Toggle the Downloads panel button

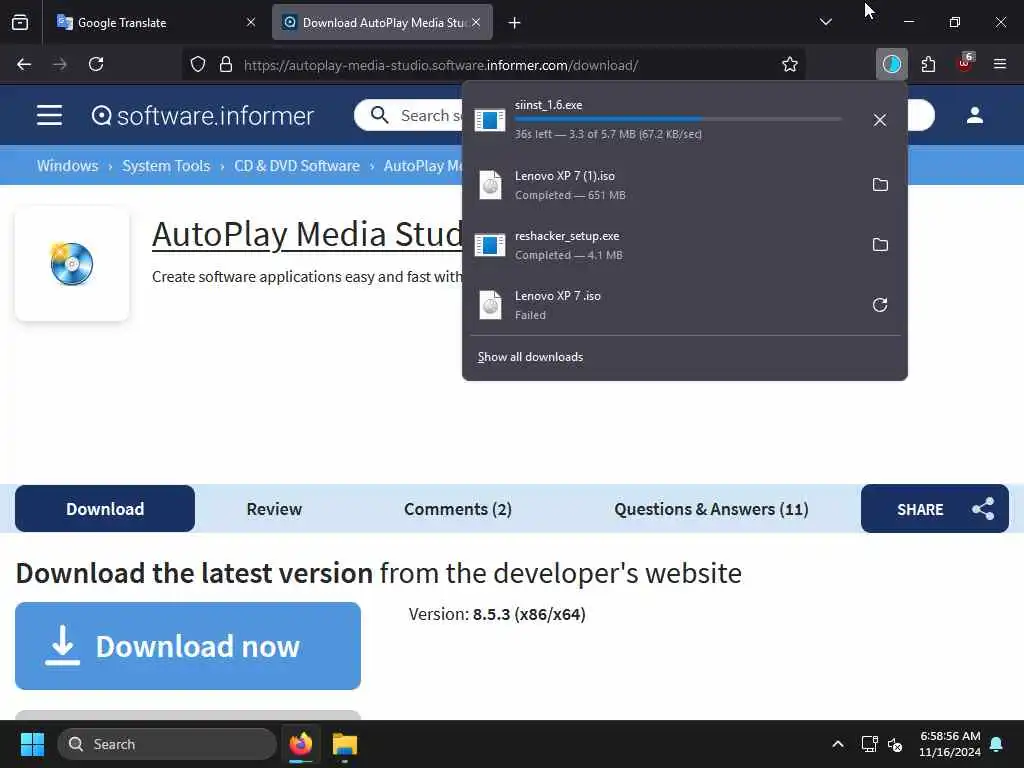pyautogui.click(x=891, y=64)
